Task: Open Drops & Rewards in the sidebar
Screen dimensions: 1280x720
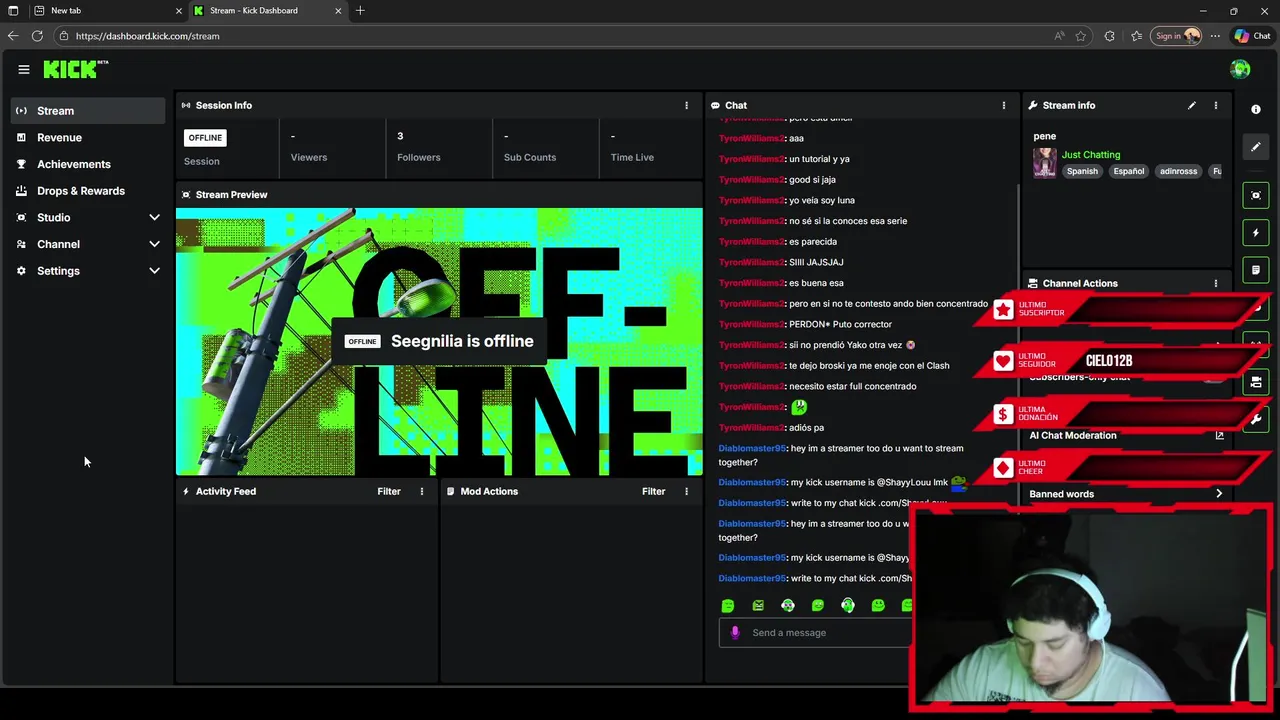Action: pyautogui.click(x=88, y=191)
